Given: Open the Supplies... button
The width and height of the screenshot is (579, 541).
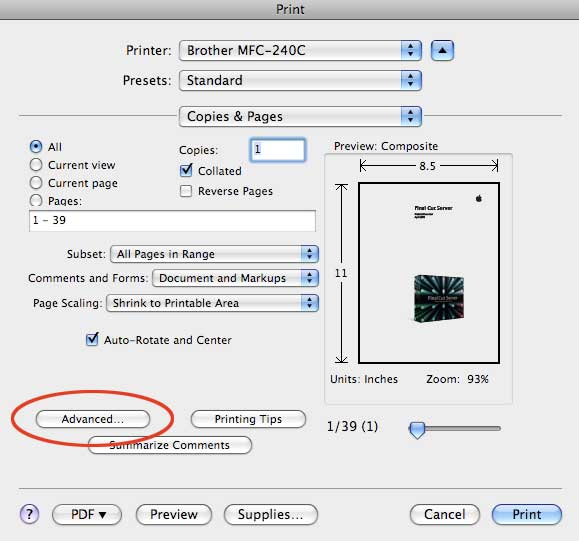Looking at the screenshot, I should tap(271, 514).
